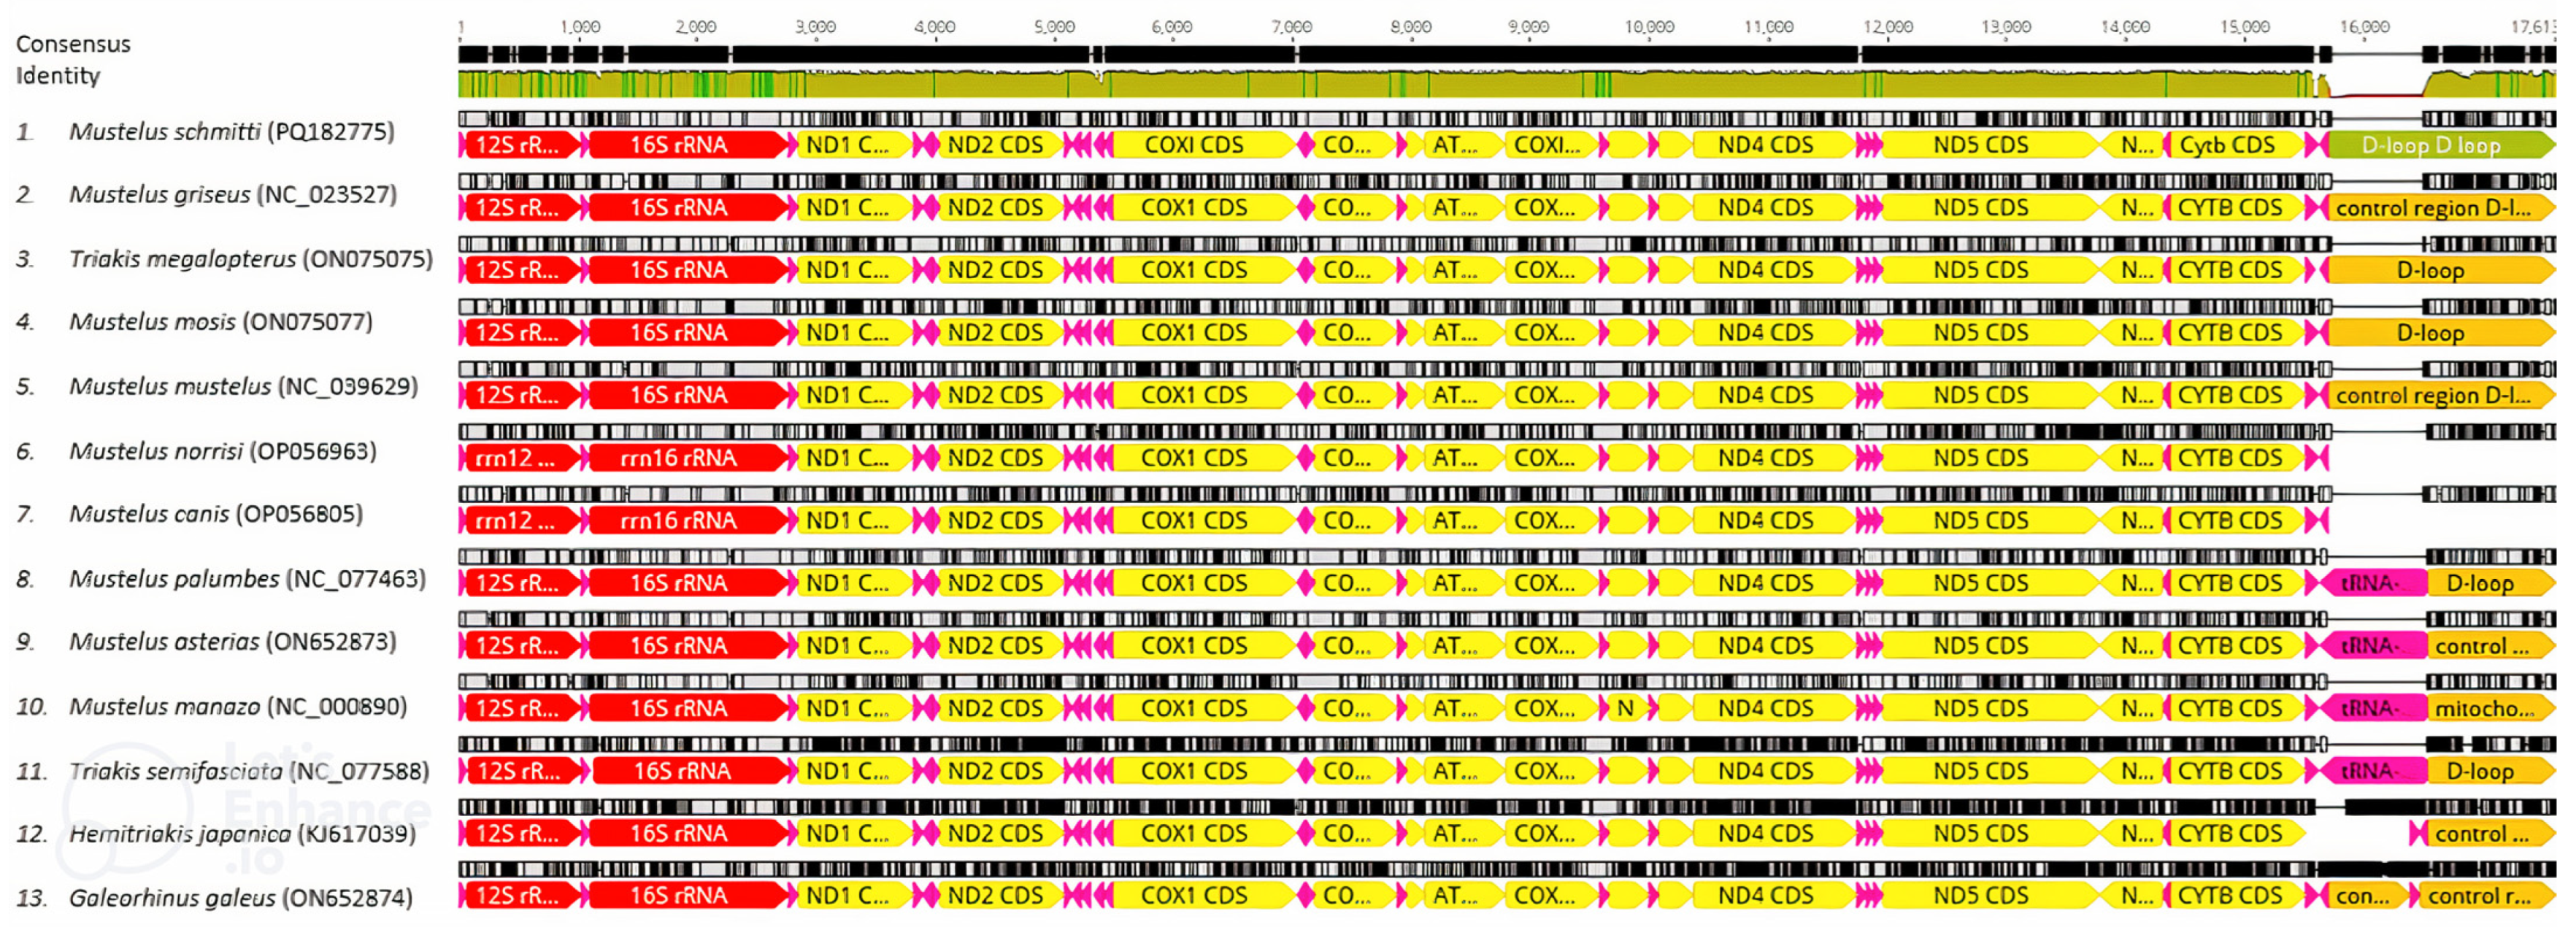The width and height of the screenshot is (2576, 930).
Task: Select Cytb CDS annotation in Mustelus schmitti row
Action: (x=2229, y=146)
